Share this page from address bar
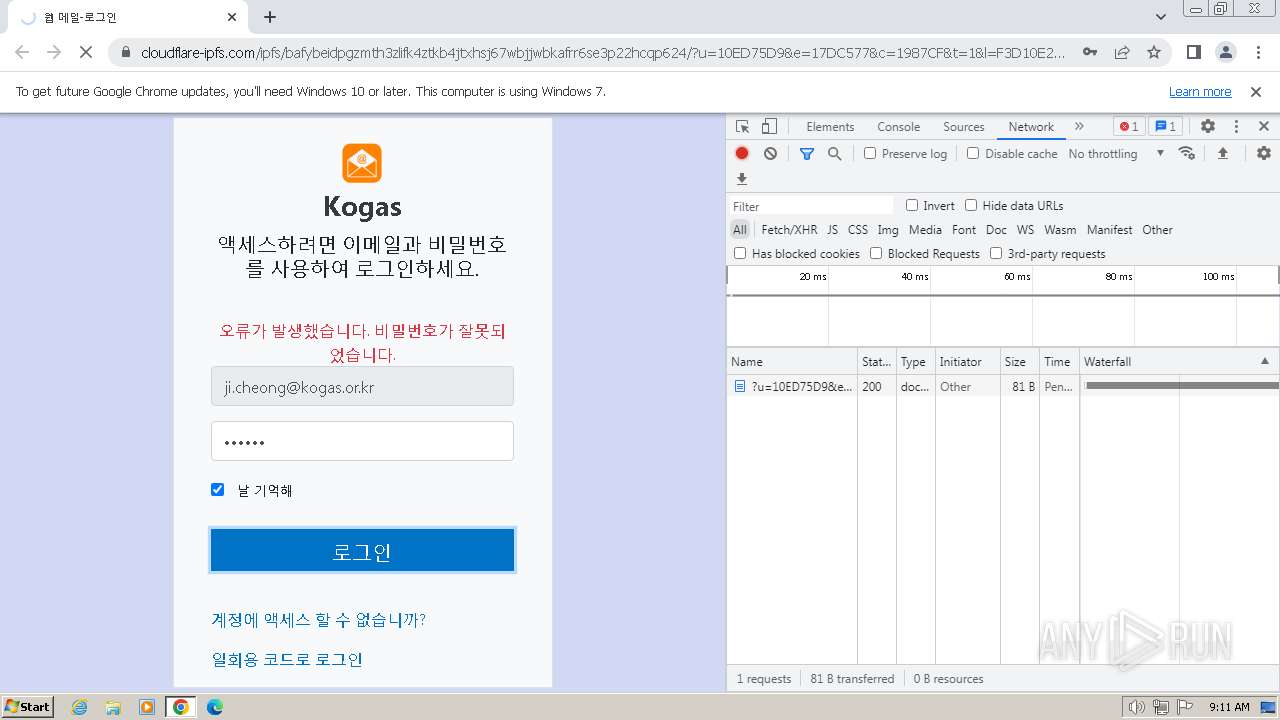Image resolution: width=1280 pixels, height=720 pixels. coord(1122,53)
